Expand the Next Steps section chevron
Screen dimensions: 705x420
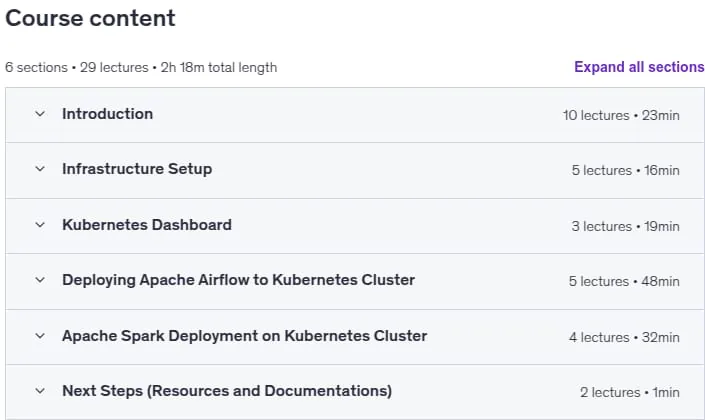tap(40, 391)
